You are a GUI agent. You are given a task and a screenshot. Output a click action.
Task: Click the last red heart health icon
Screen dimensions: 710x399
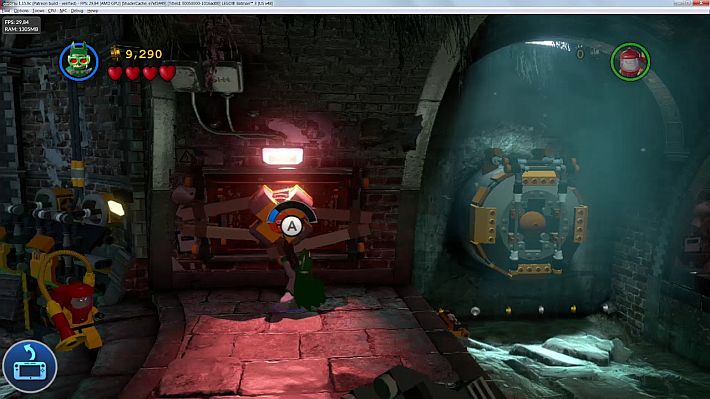[167, 73]
